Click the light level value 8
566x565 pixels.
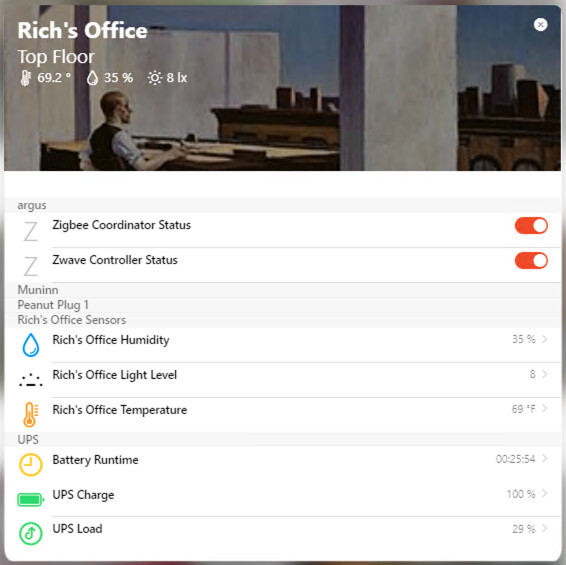tap(532, 374)
